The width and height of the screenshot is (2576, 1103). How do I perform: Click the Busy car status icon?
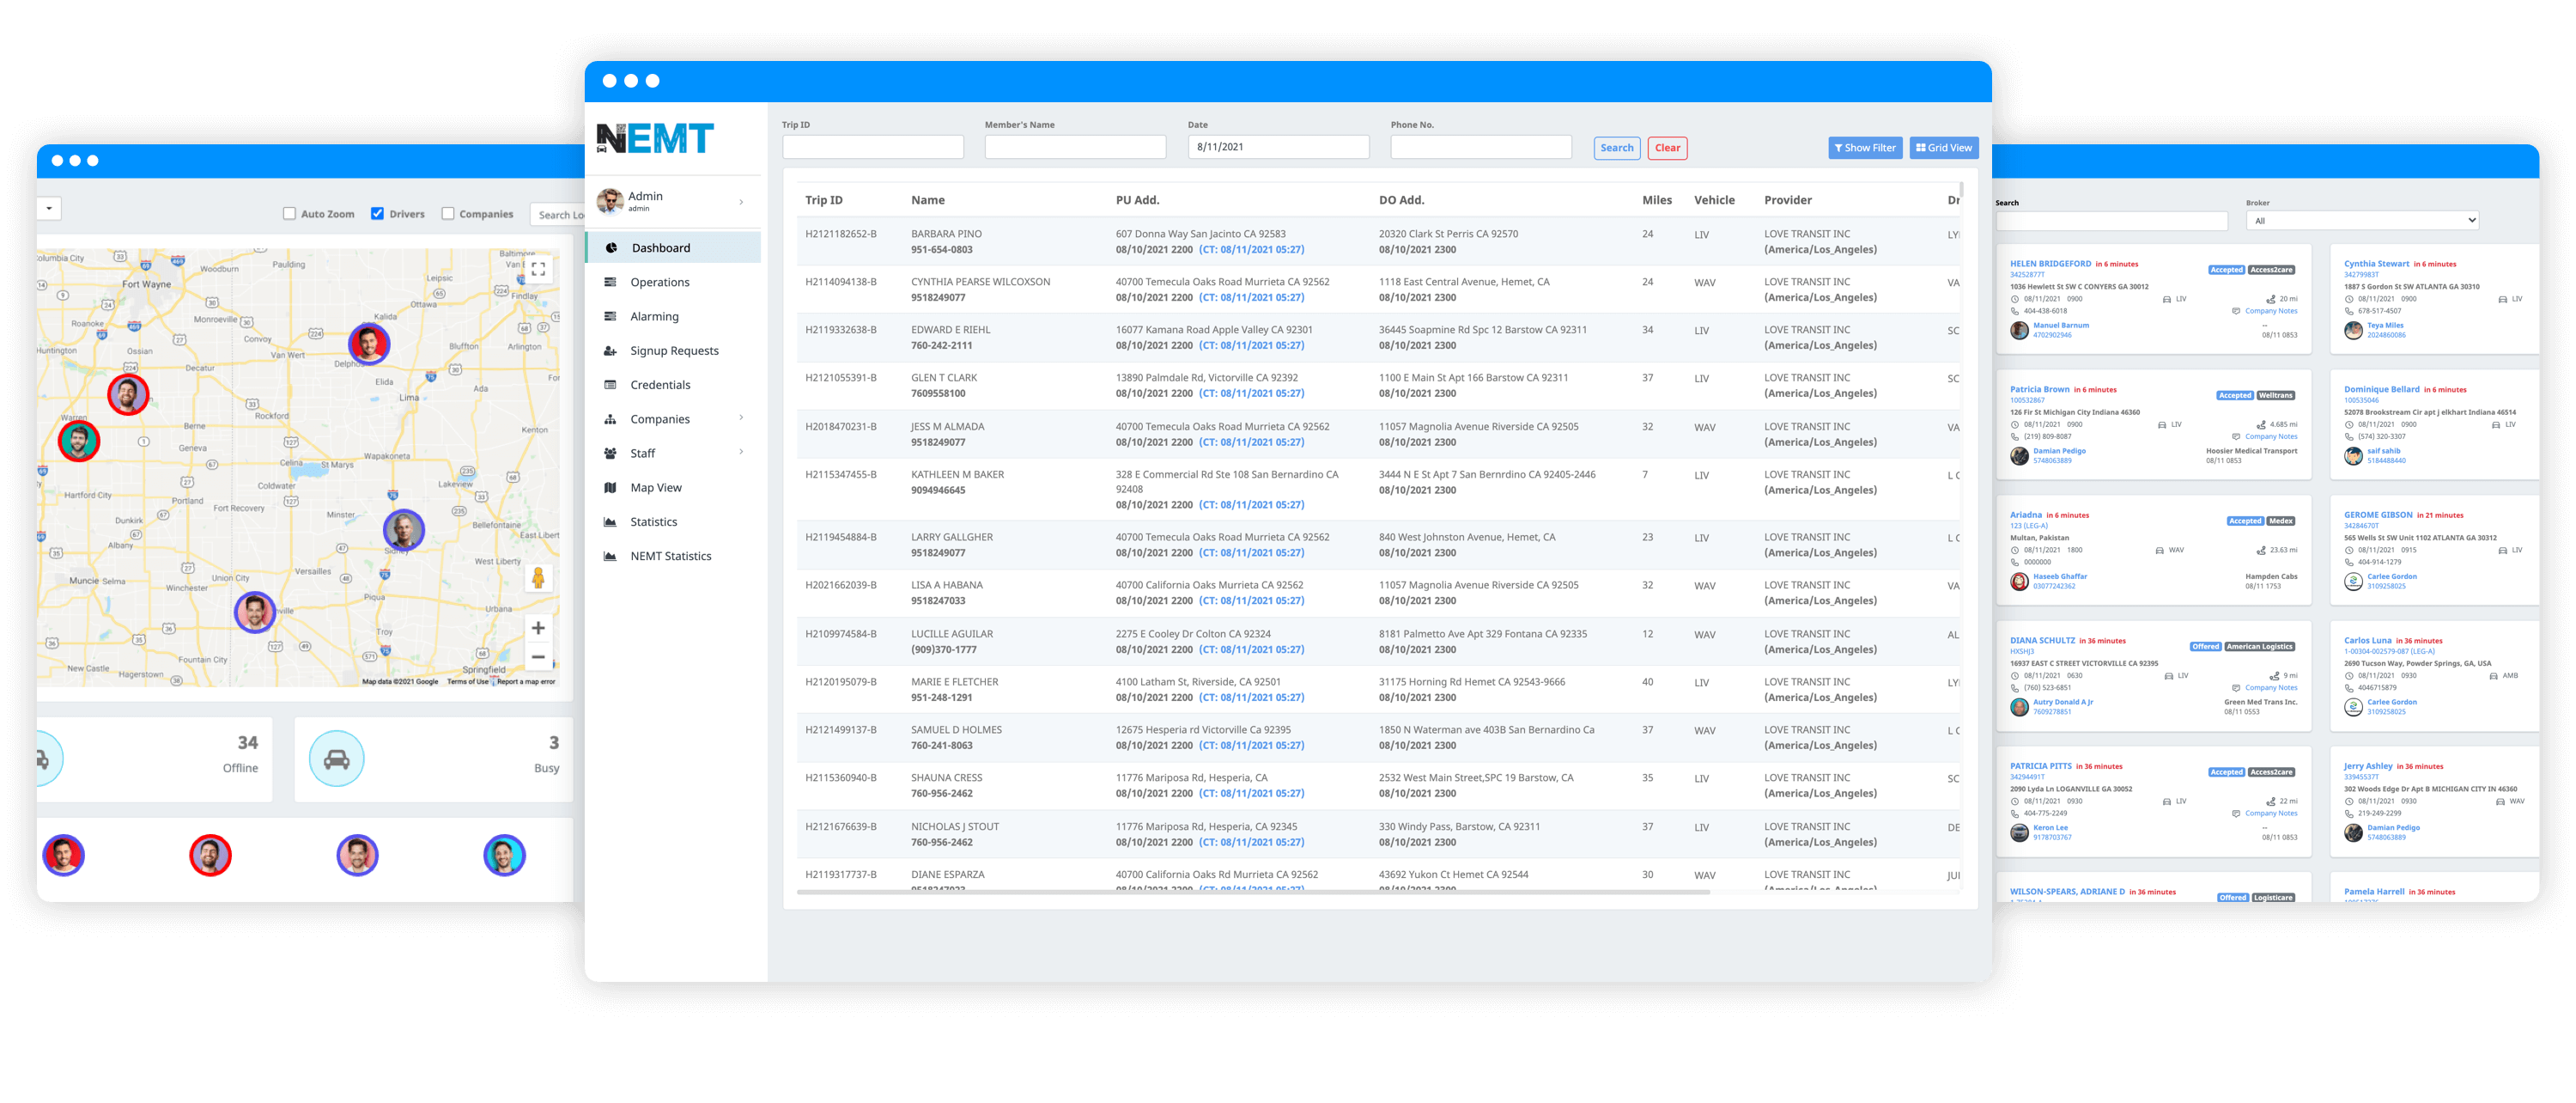[x=337, y=759]
